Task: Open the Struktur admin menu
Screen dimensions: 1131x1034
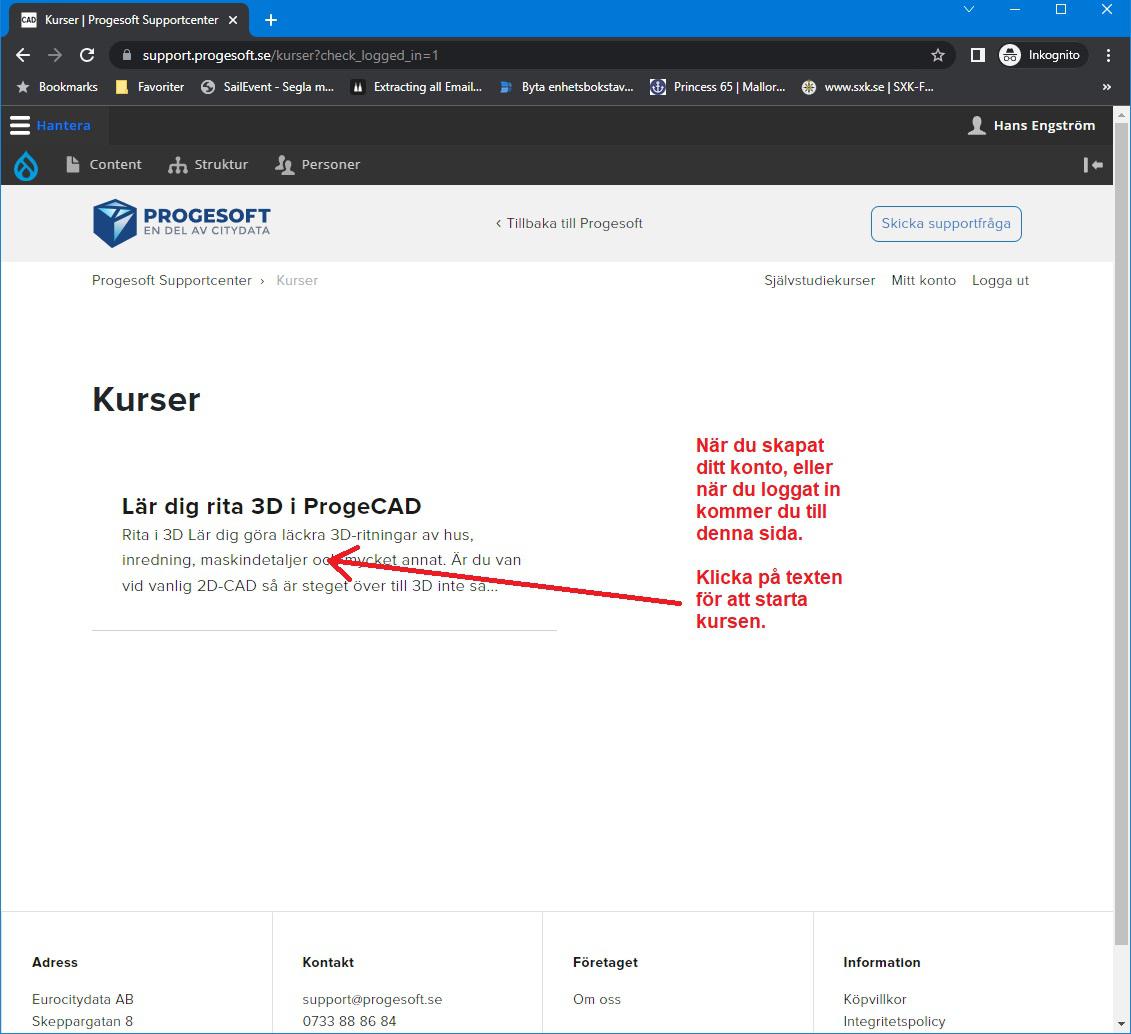Action: click(x=208, y=164)
